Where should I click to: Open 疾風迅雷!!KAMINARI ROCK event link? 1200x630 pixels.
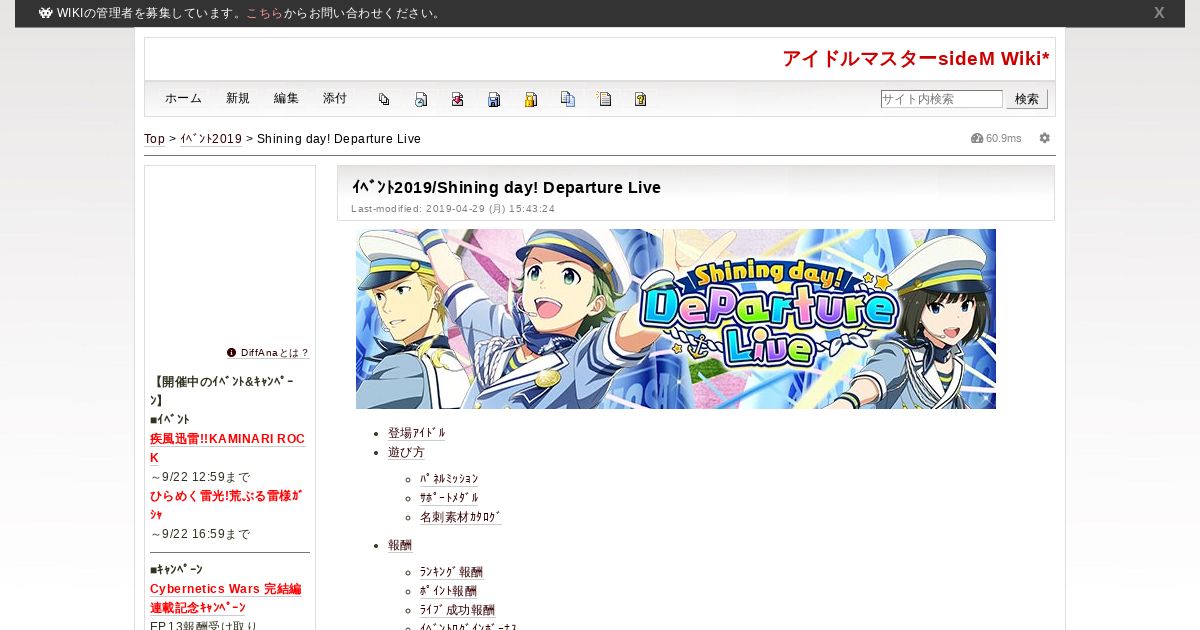point(227,448)
